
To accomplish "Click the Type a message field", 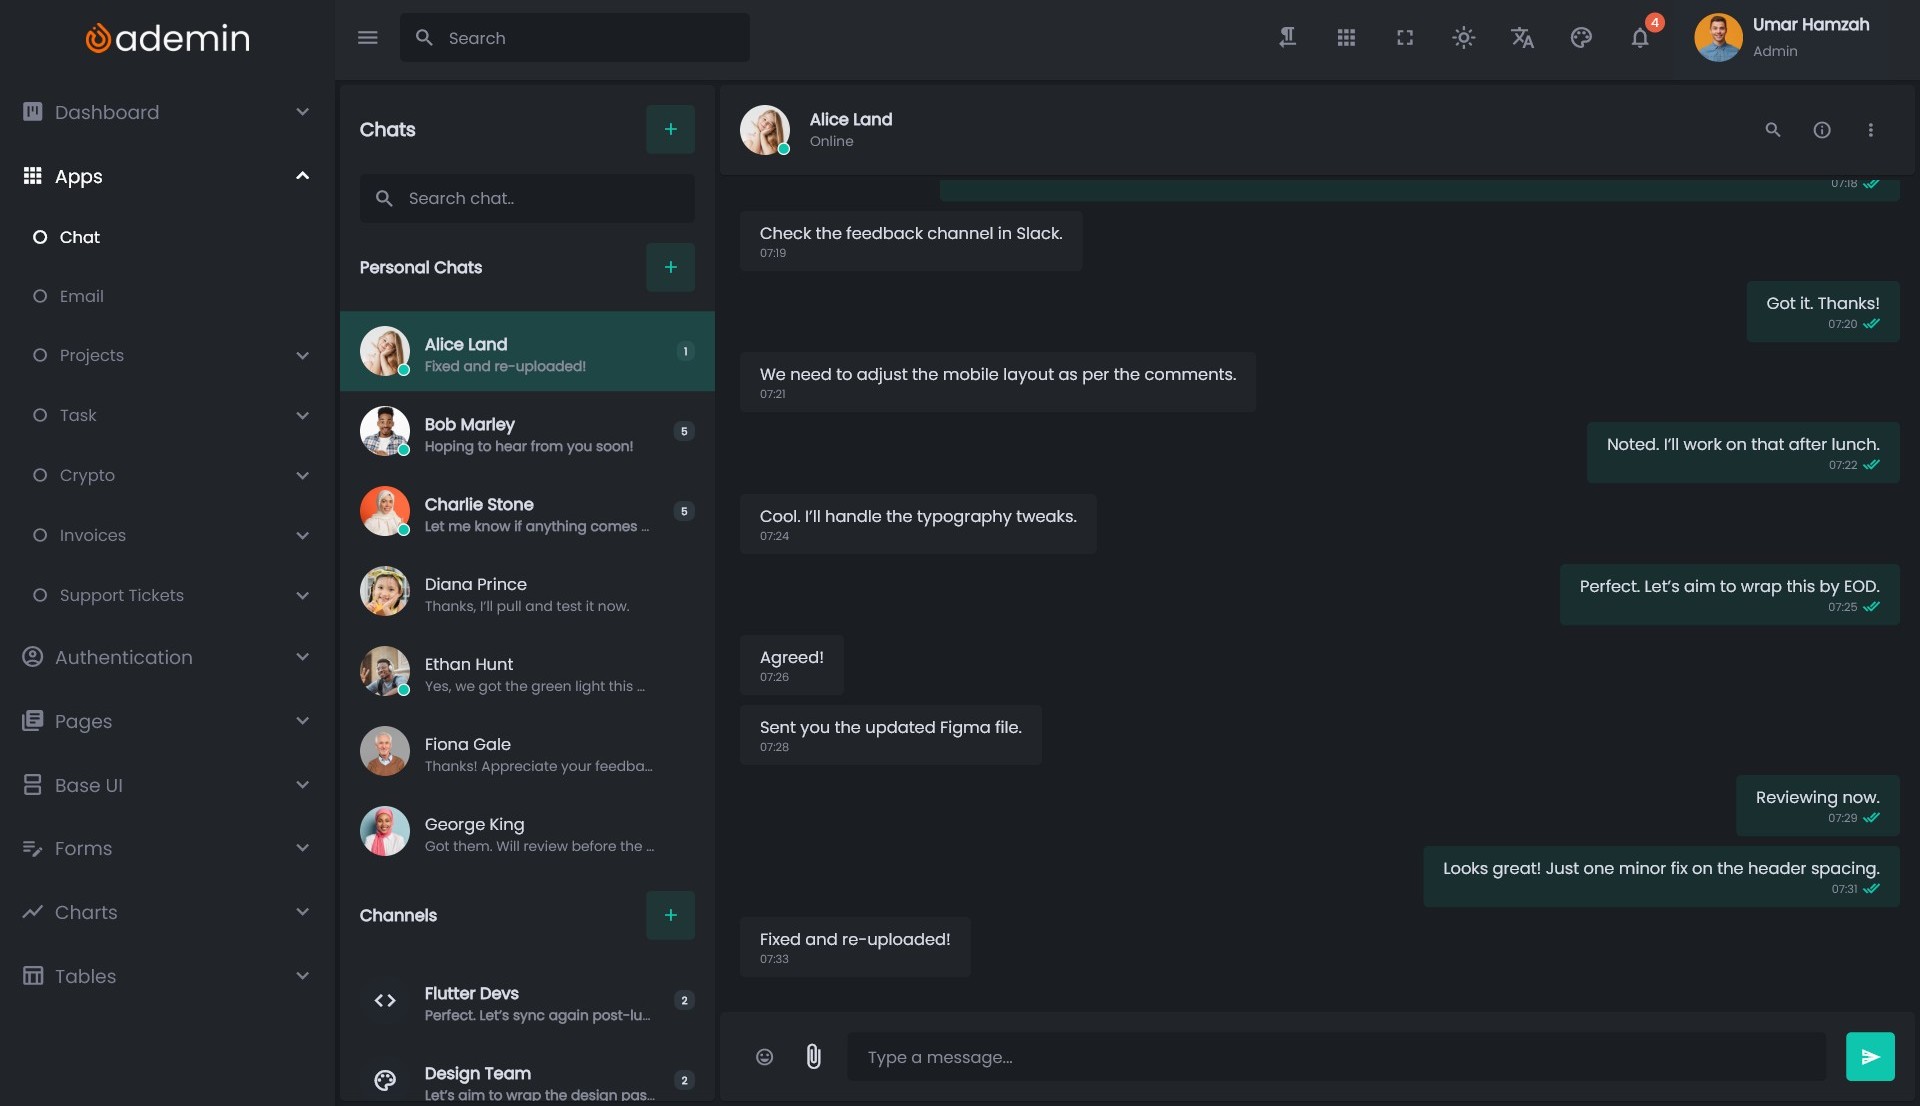I will (1335, 1057).
